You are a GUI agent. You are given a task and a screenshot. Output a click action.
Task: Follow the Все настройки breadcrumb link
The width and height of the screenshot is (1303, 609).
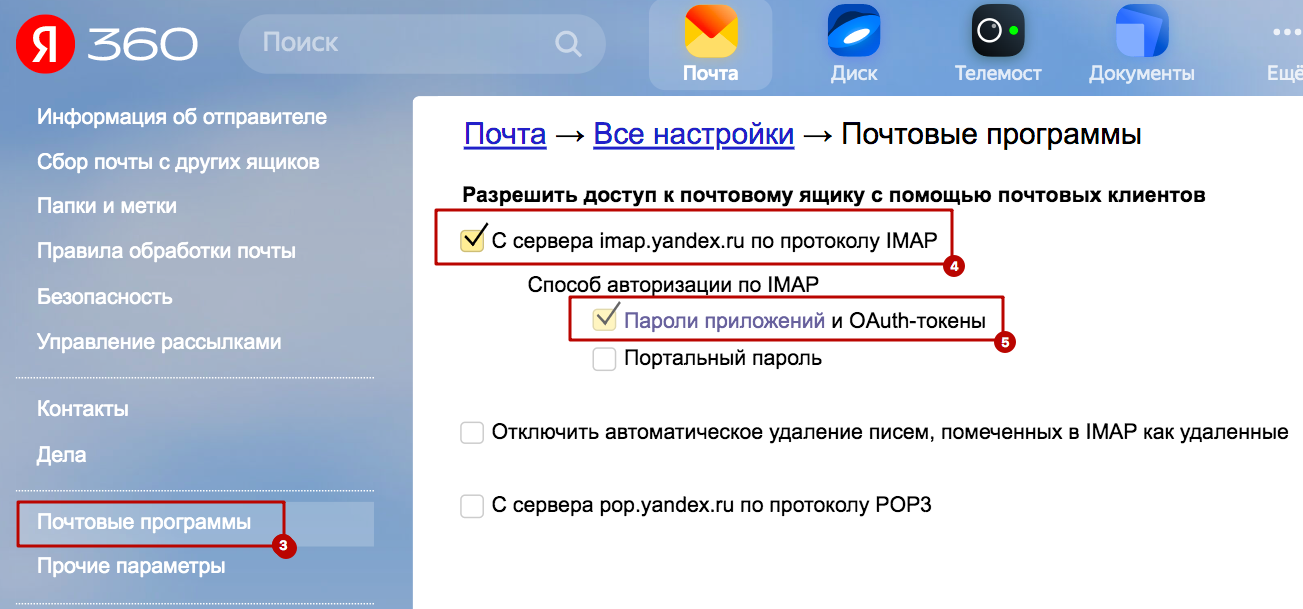(694, 134)
